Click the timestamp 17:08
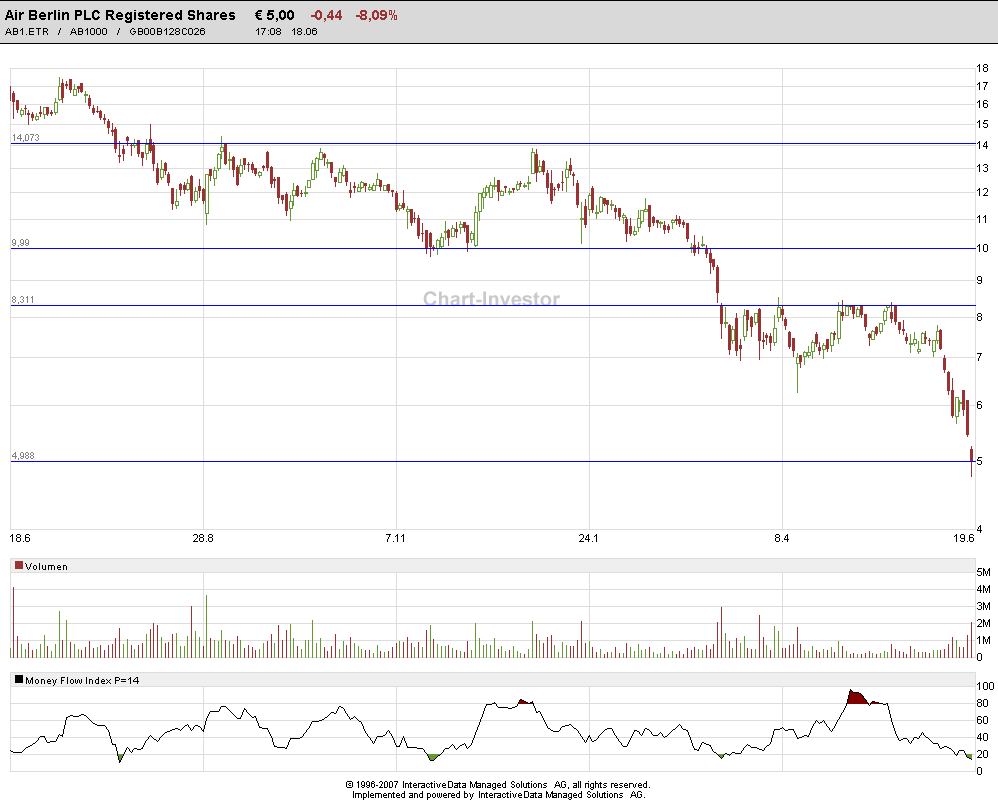 tap(268, 32)
